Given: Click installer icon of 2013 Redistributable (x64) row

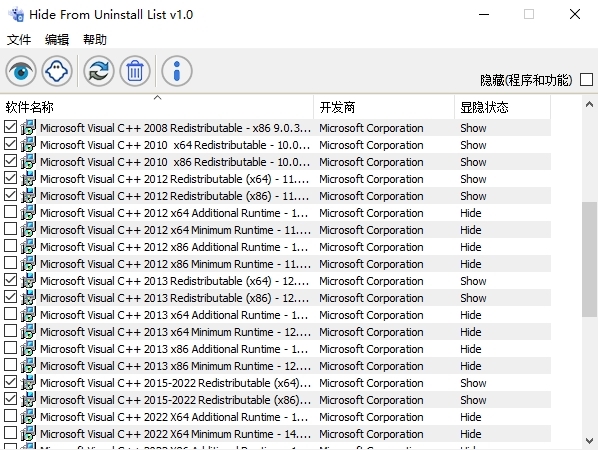Looking at the screenshot, I should pos(28,280).
